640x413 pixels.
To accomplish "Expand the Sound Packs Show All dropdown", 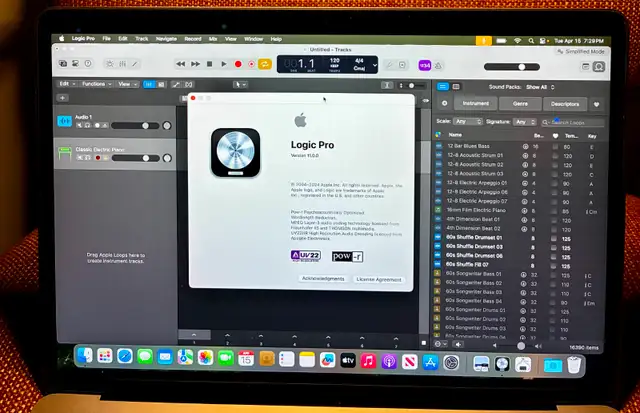I will click(538, 87).
